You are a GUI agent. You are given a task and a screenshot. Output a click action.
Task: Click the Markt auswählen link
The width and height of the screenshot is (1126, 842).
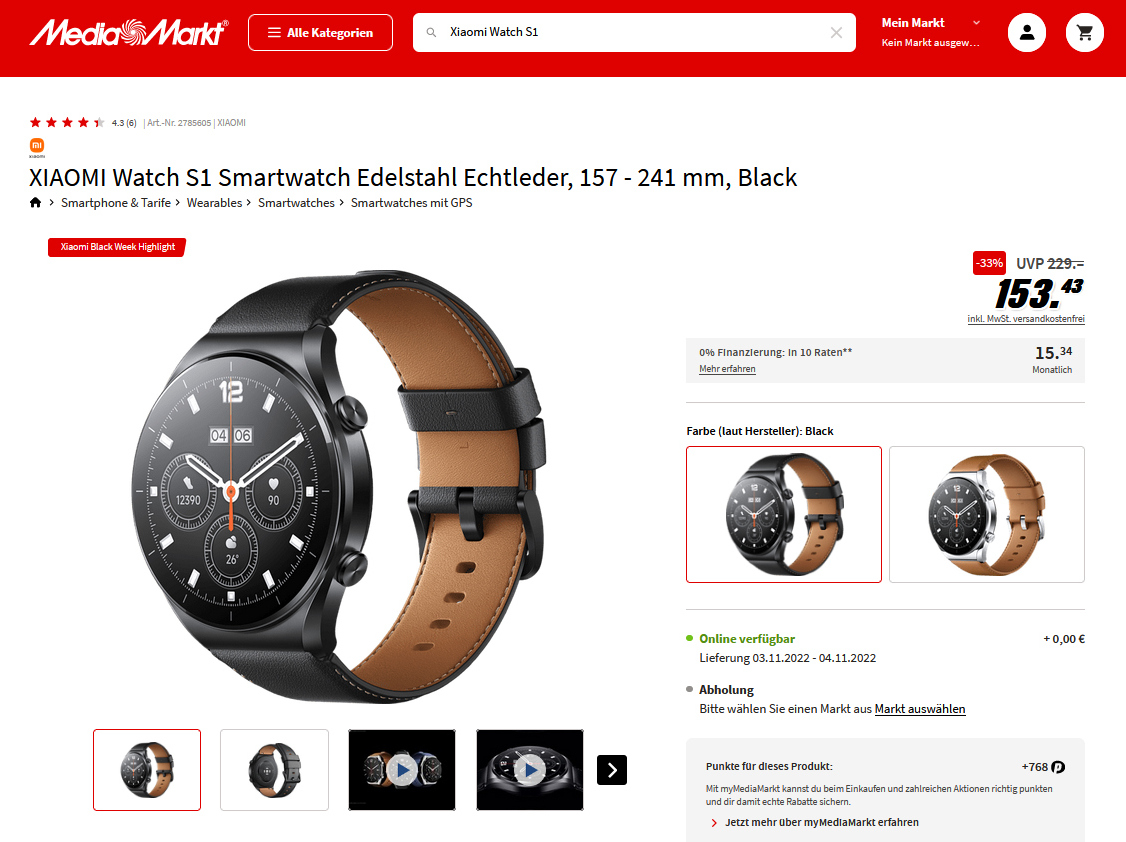(920, 709)
